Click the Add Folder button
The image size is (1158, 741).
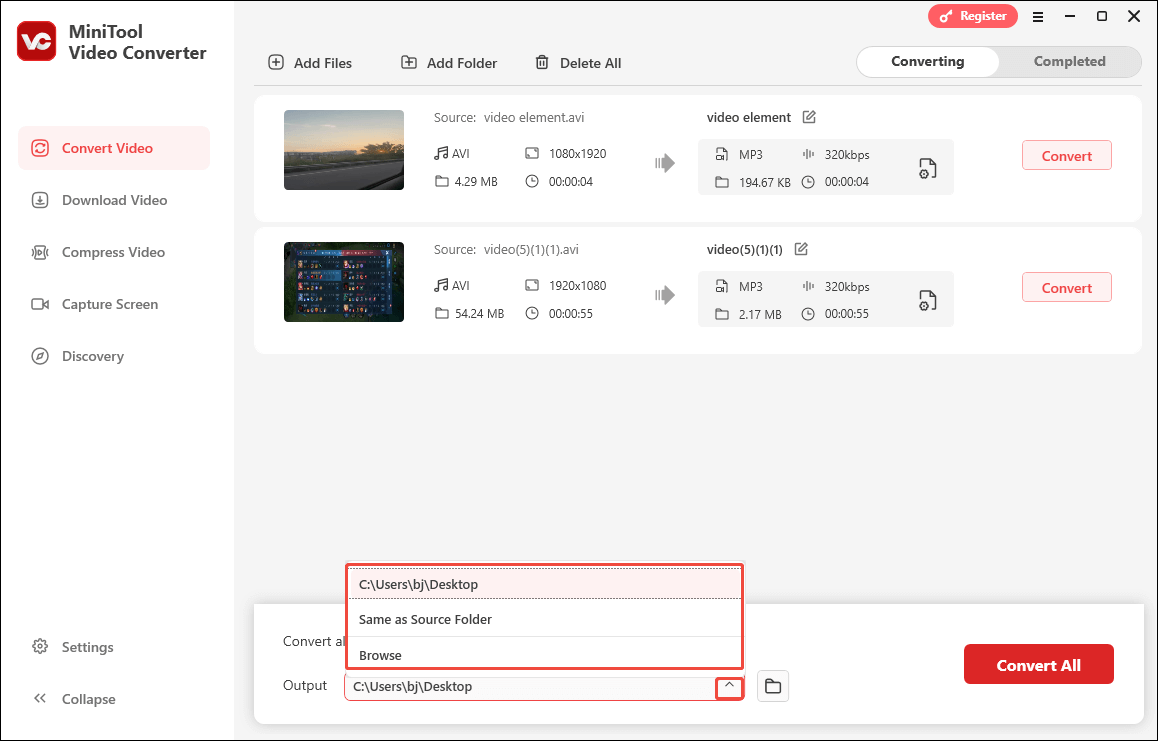click(448, 63)
